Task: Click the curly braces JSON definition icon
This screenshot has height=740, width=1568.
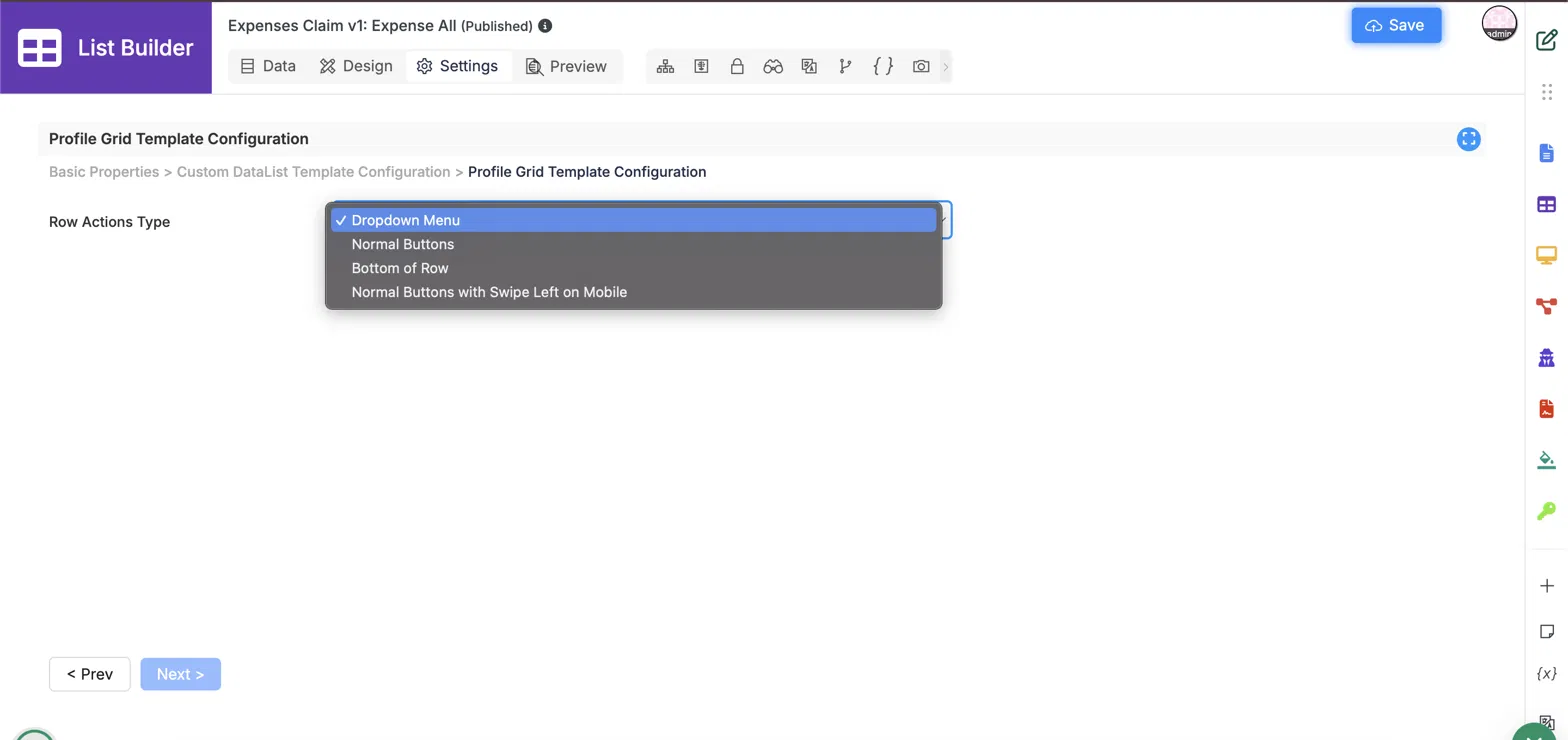Action: pos(883,67)
